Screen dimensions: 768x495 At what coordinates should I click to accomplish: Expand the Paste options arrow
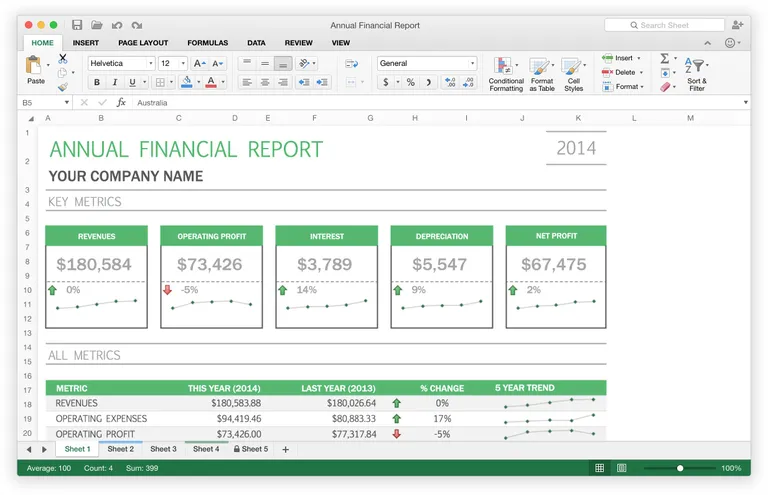[x=48, y=65]
